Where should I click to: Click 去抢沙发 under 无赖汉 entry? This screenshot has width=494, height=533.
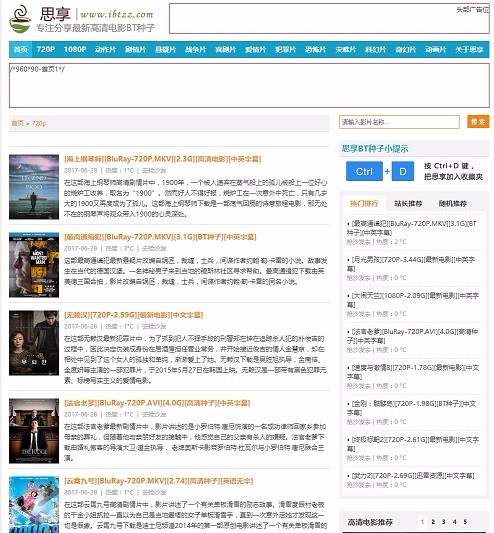click(154, 326)
